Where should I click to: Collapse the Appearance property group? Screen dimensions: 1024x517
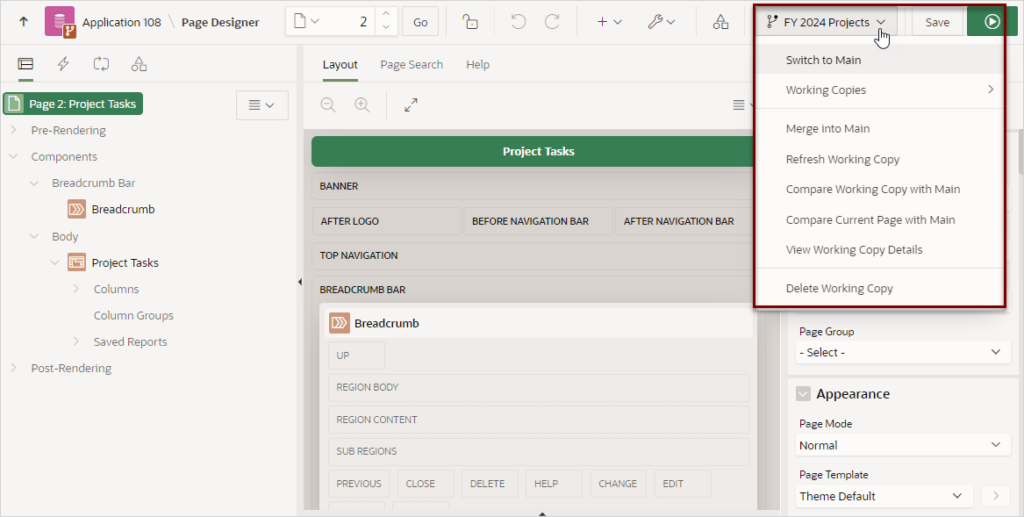click(x=803, y=394)
